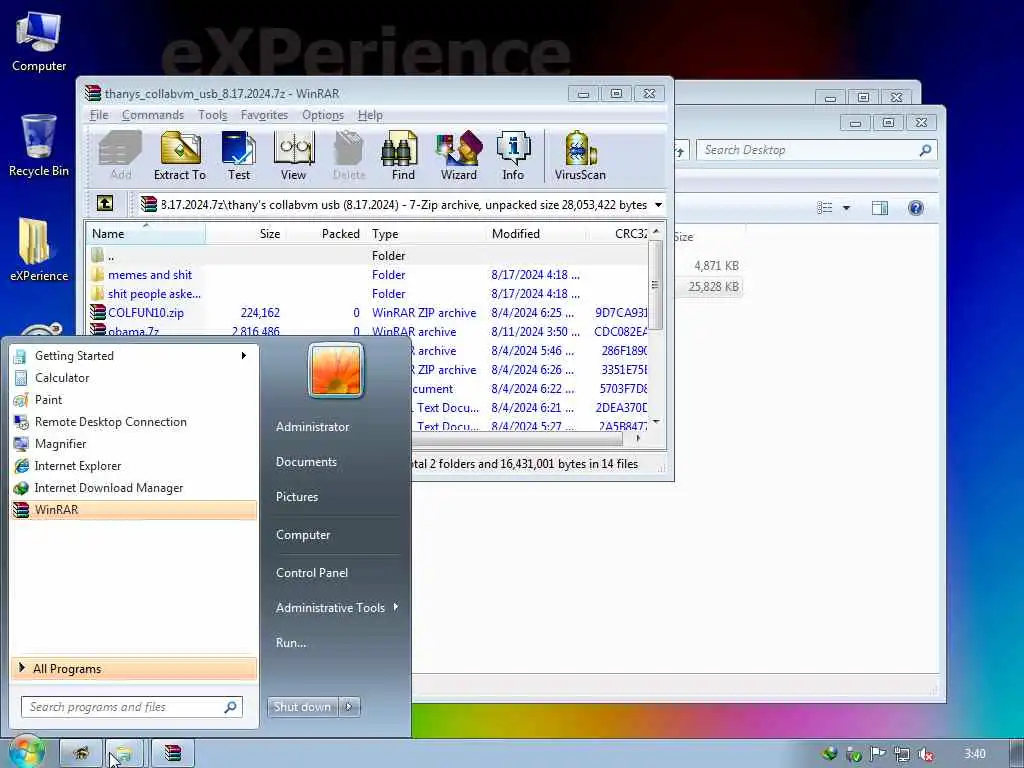Click the Extract To toolbar icon
This screenshot has height=768, width=1024.
coord(180,155)
